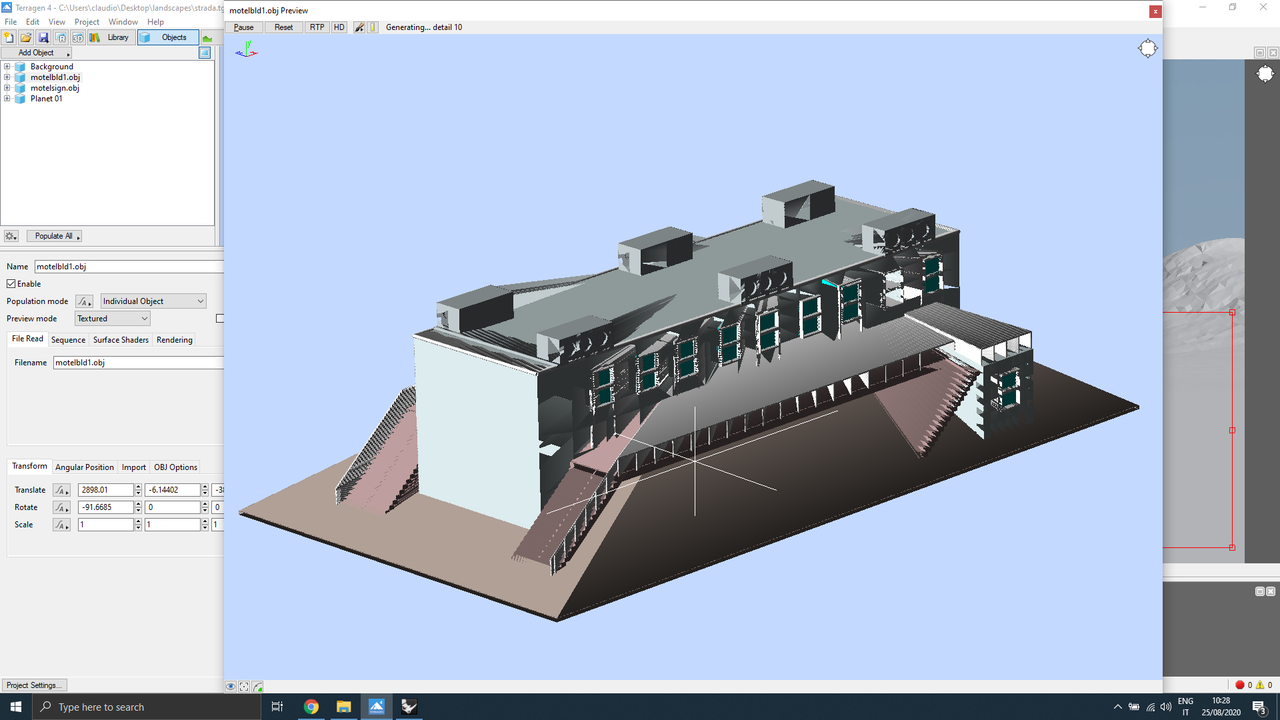The image size is (1280, 720).
Task: Select the Objects layout icon in the toolbar
Action: click(x=167, y=36)
